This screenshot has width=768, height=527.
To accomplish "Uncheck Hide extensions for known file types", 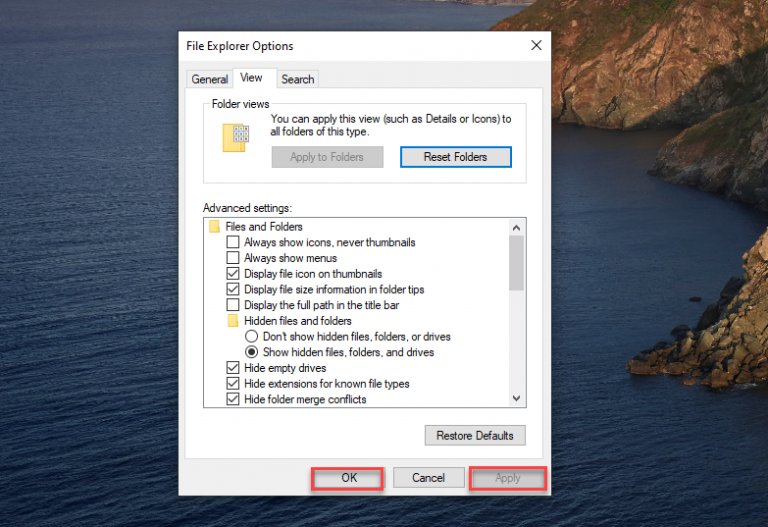I will (233, 383).
